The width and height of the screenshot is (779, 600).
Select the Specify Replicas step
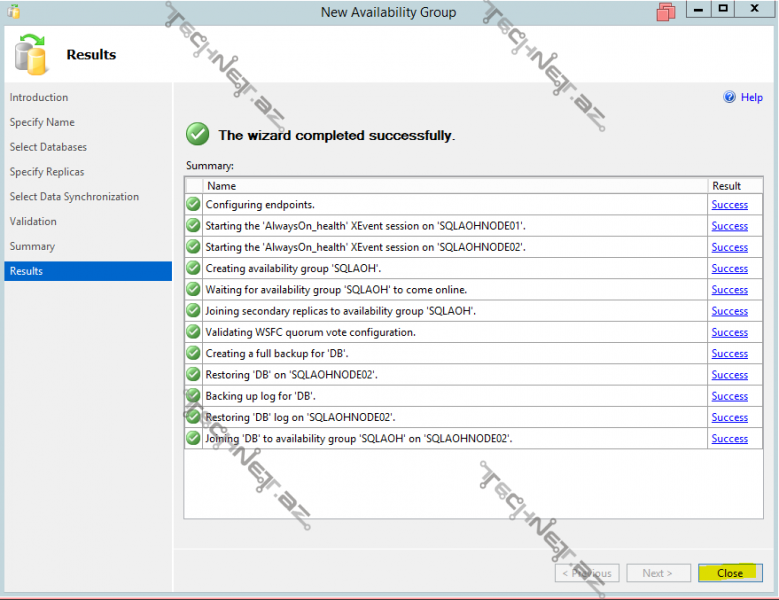pyautogui.click(x=47, y=172)
